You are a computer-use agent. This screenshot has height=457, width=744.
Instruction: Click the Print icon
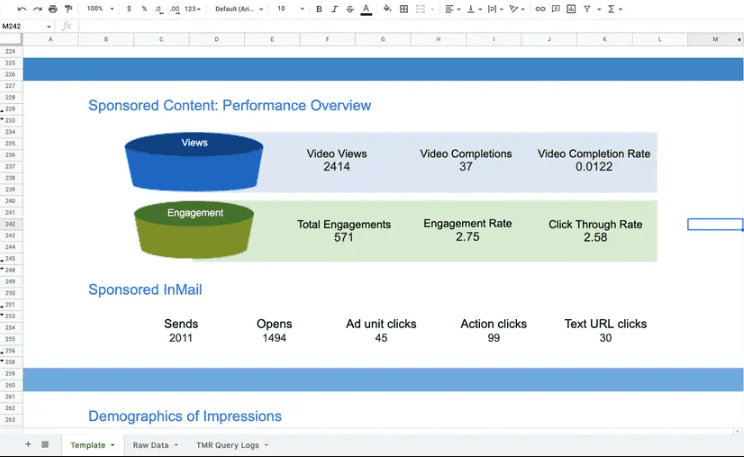click(x=53, y=9)
